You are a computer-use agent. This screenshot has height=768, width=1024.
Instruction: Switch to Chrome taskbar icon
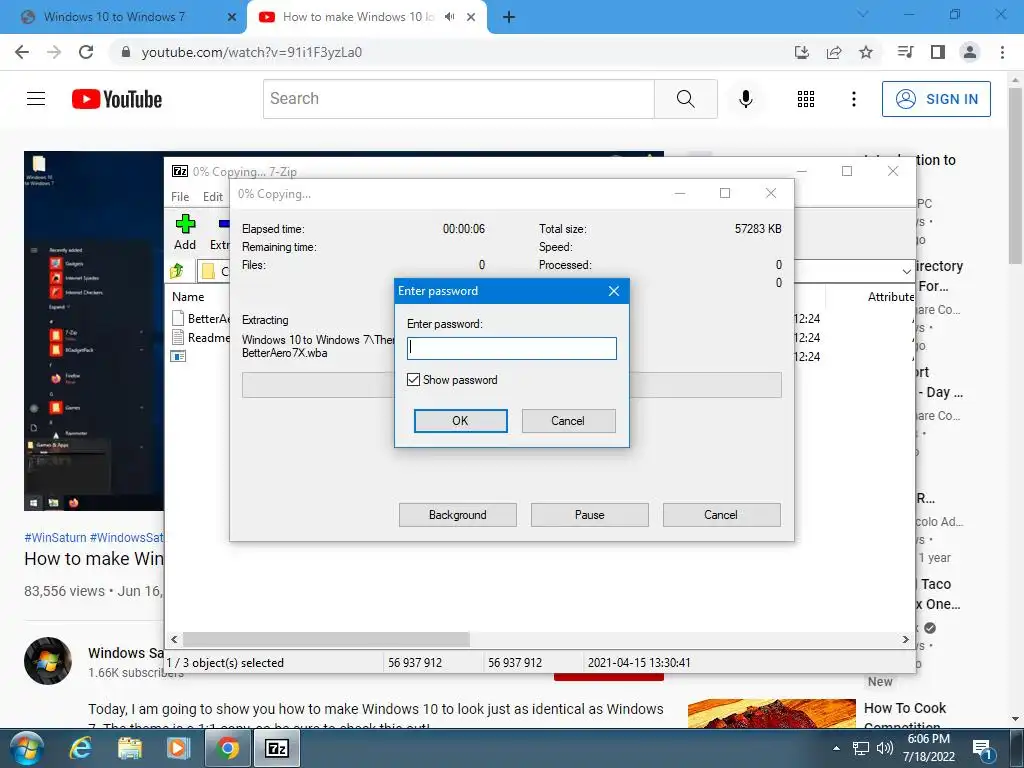click(x=227, y=748)
